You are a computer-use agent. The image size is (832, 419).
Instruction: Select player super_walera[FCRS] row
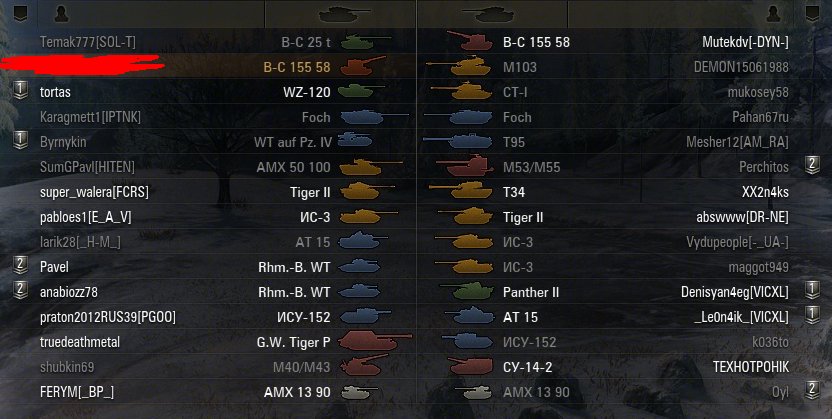tap(208, 192)
